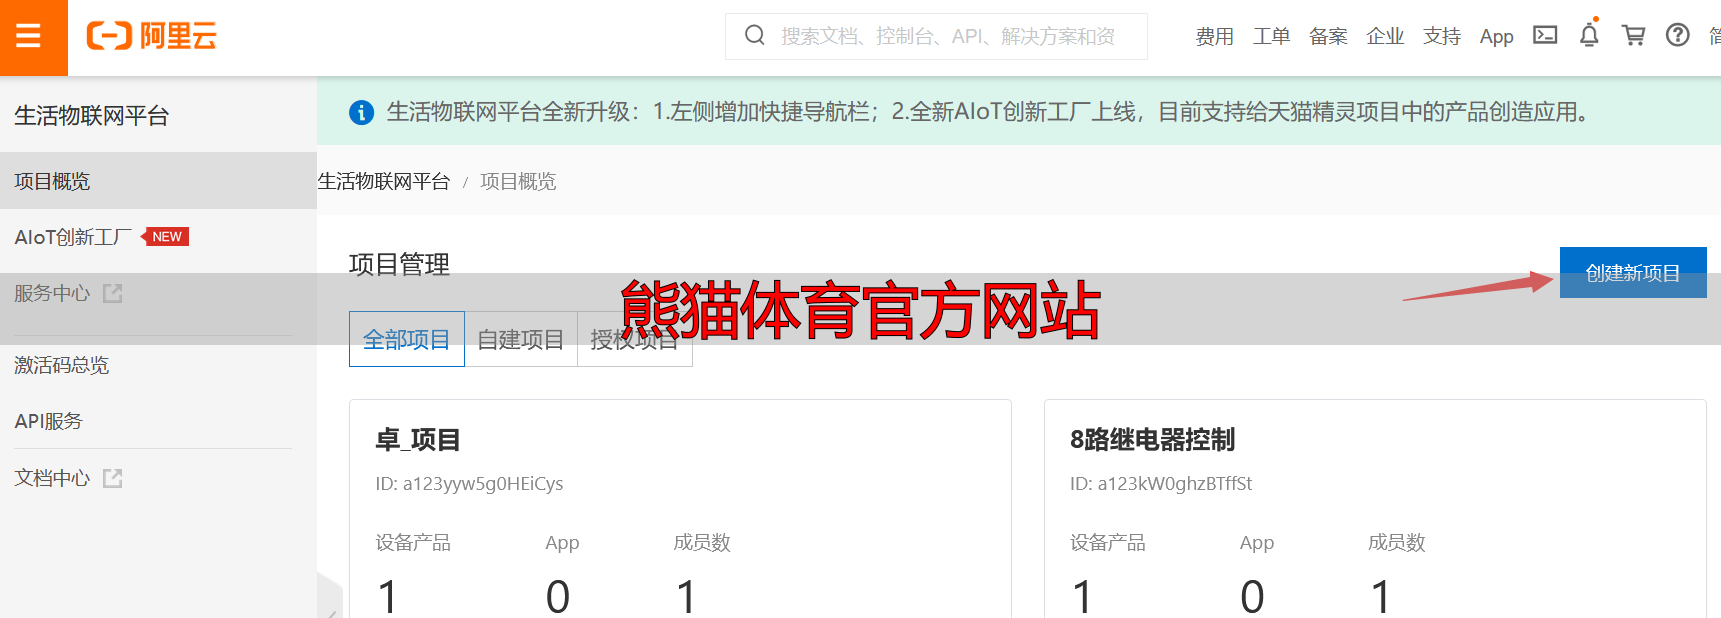Screen dimensions: 1721x618
Task: Click App label in 8路继电器控制 card
Action: click(1257, 542)
